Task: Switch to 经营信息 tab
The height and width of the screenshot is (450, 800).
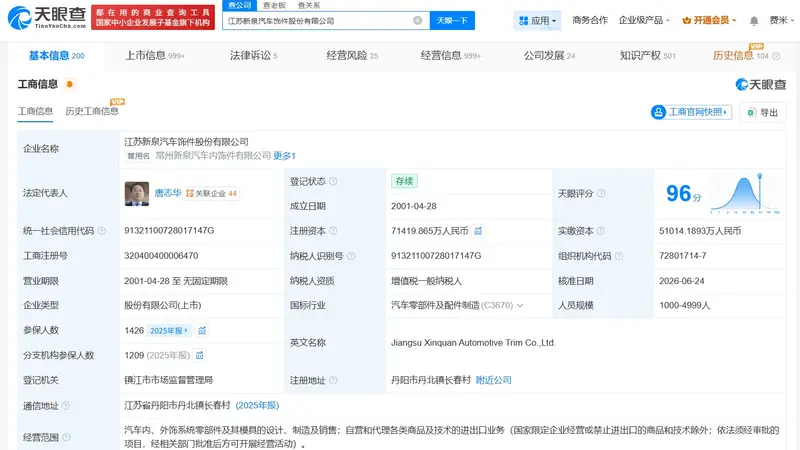Action: click(451, 56)
